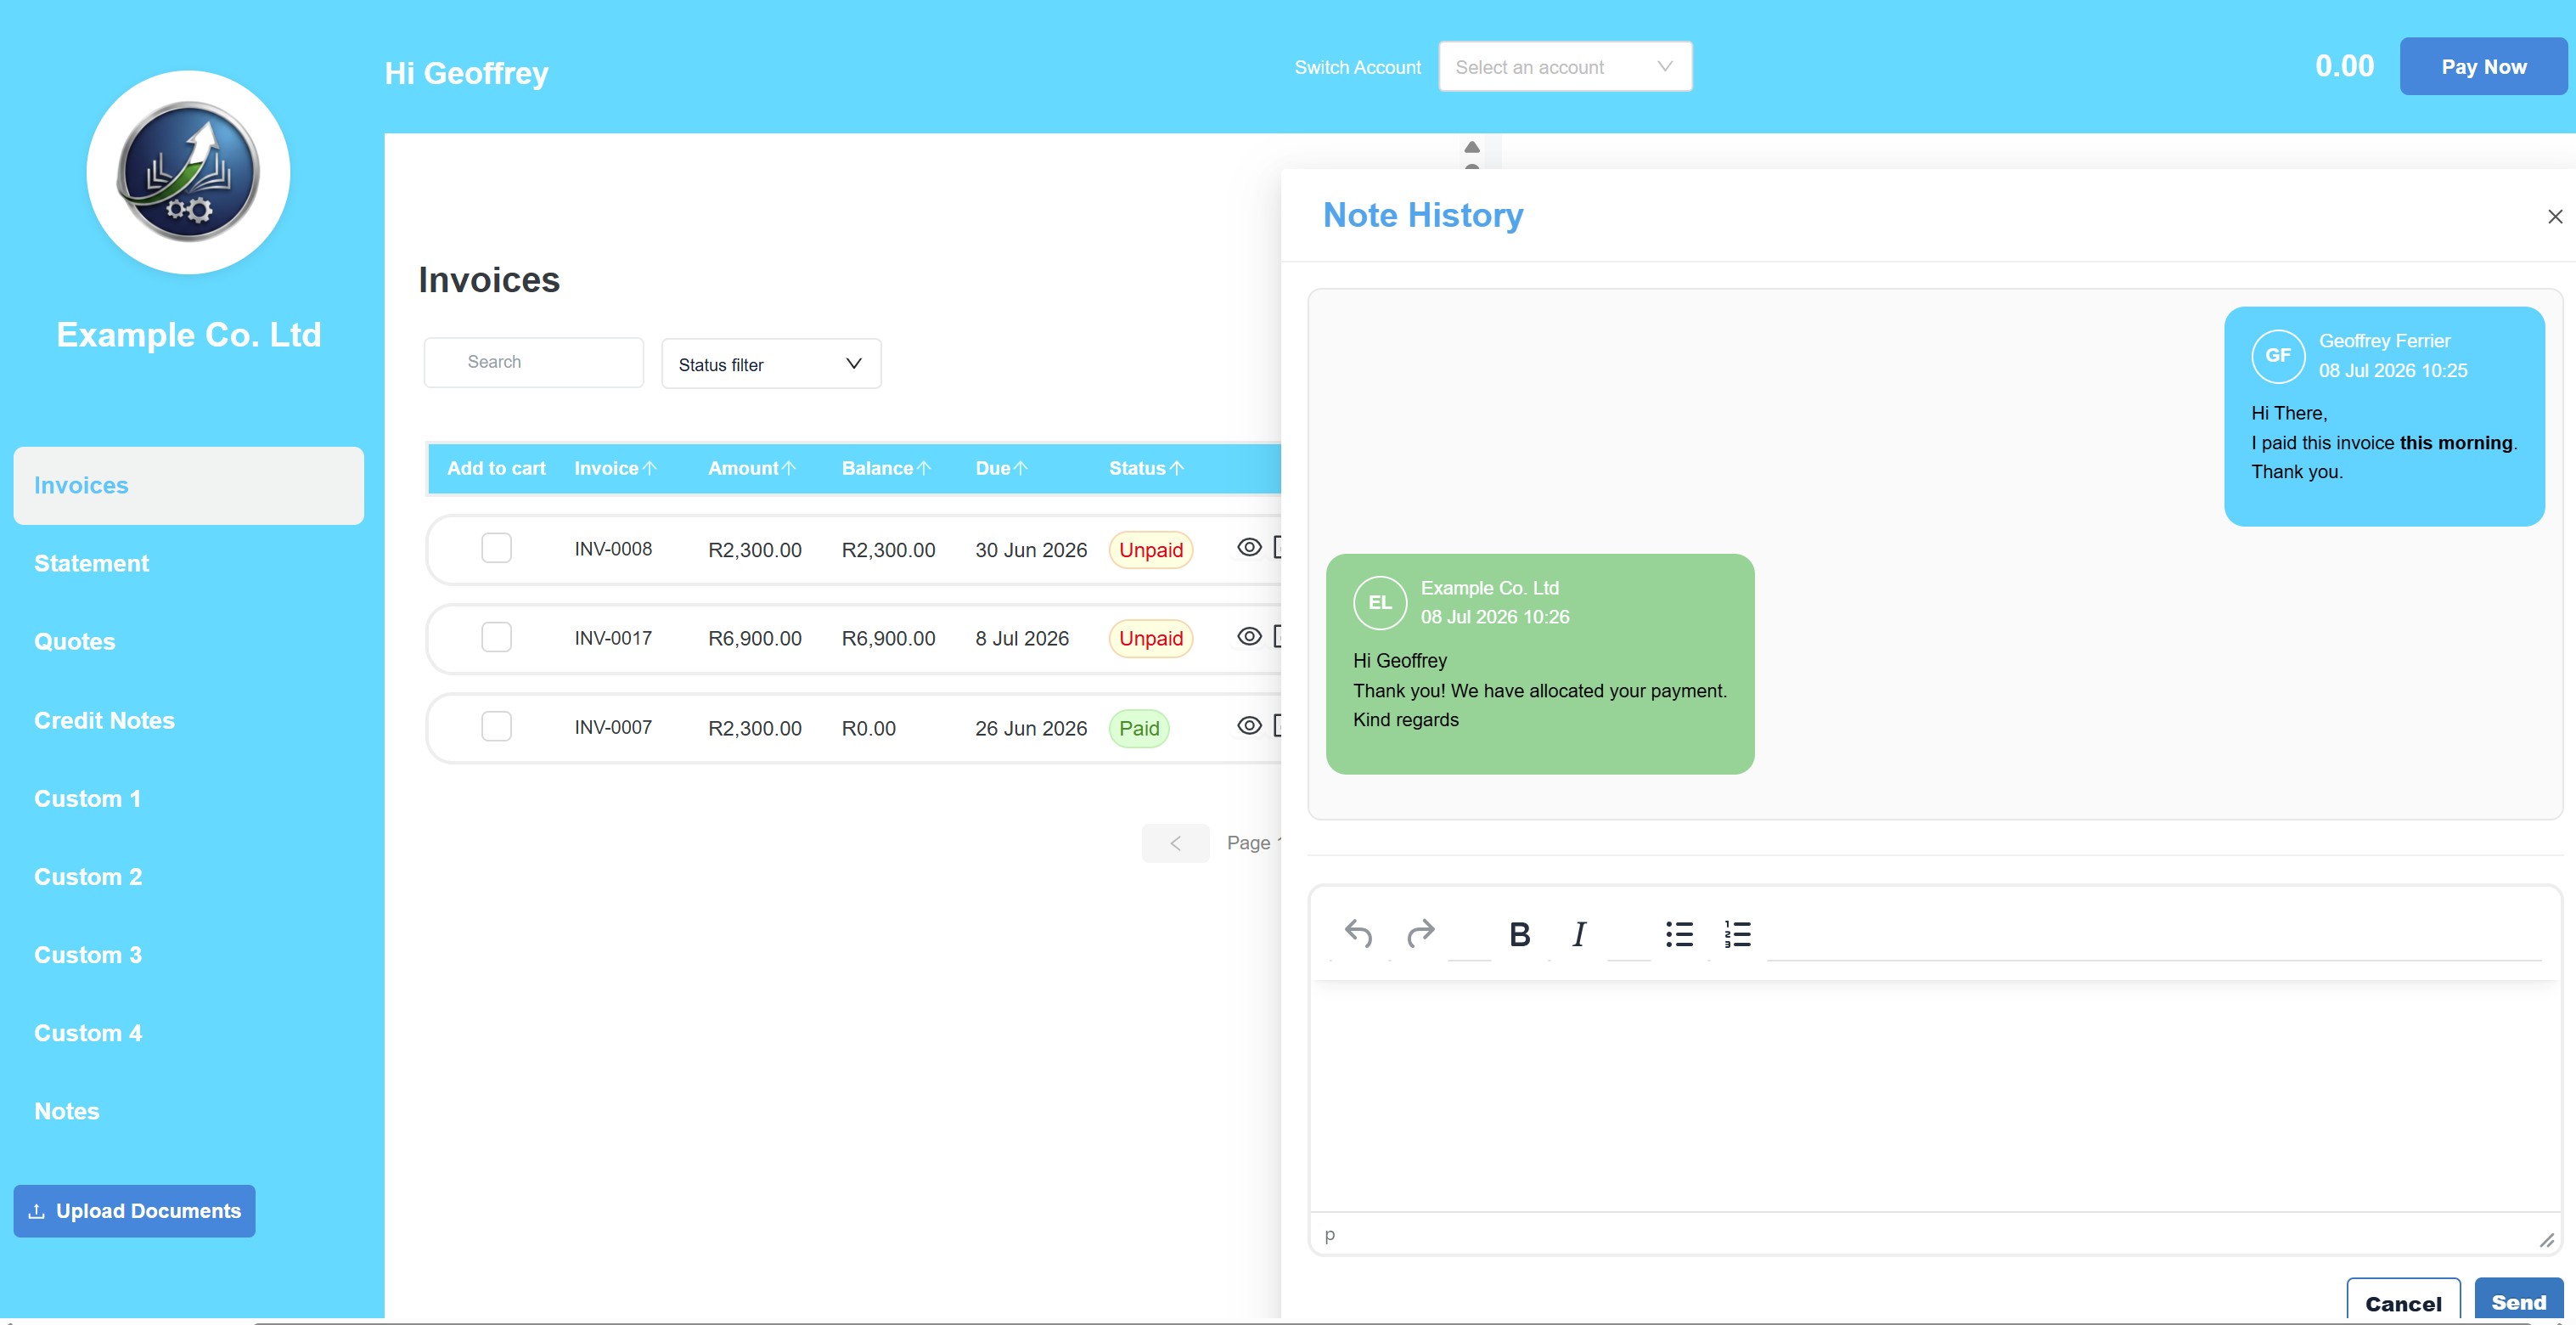Click the editor resize handle icon
The width and height of the screenshot is (2576, 1325).
[x=2546, y=1240]
